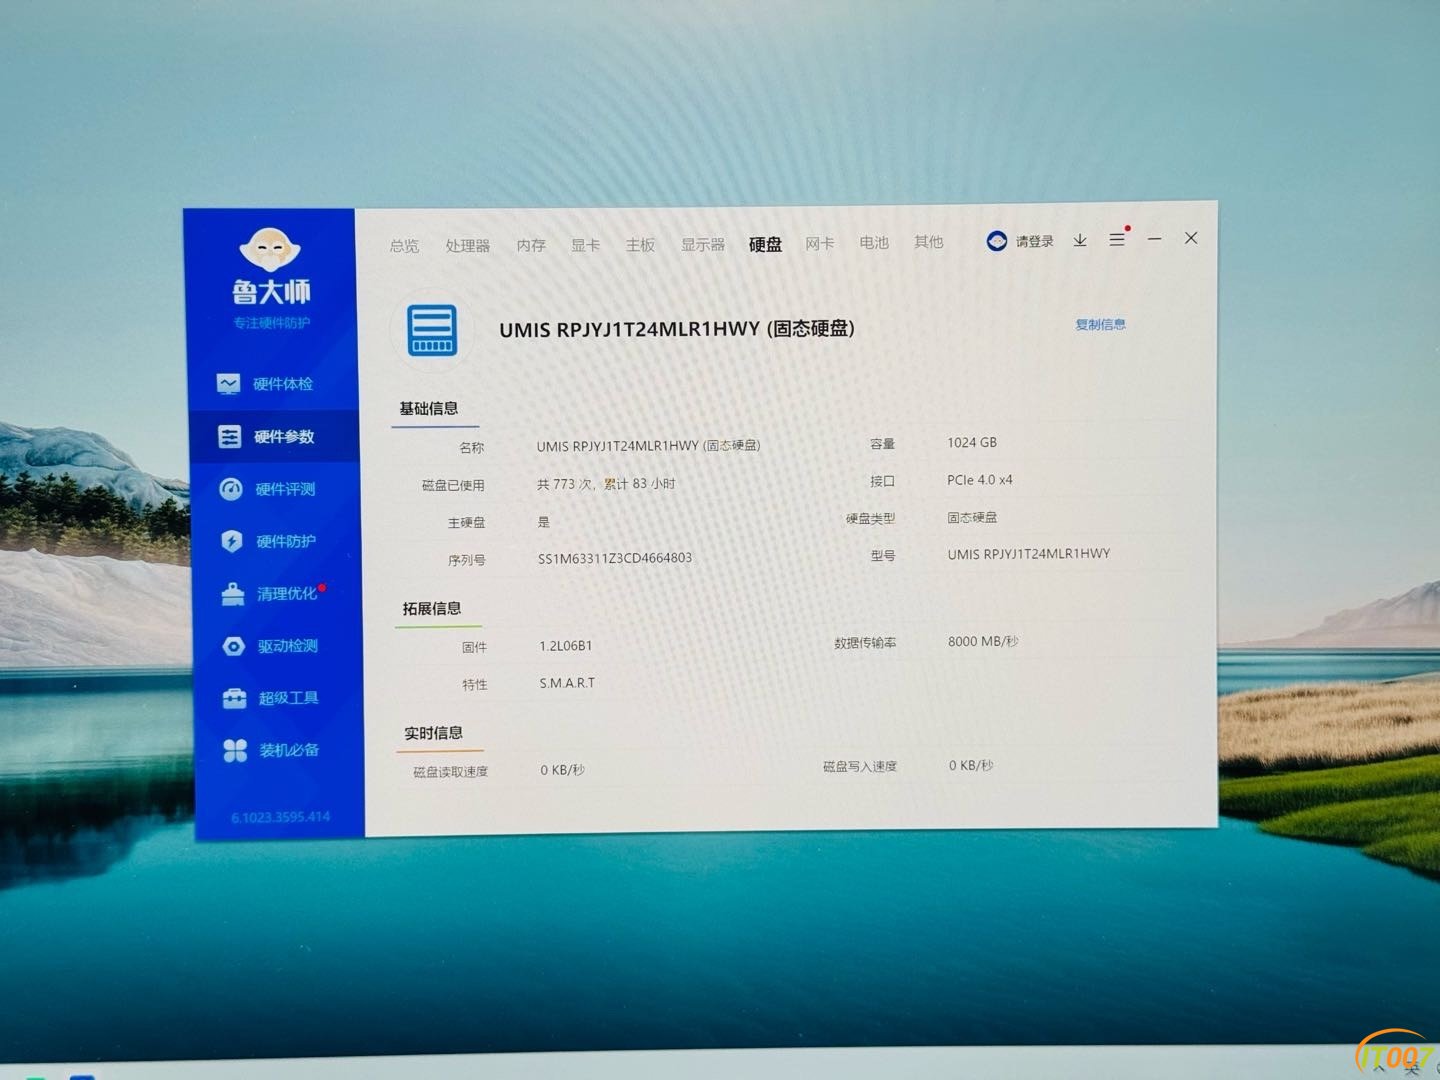Open 超级工具 toolbox icon
The height and width of the screenshot is (1080, 1440).
pos(235,698)
